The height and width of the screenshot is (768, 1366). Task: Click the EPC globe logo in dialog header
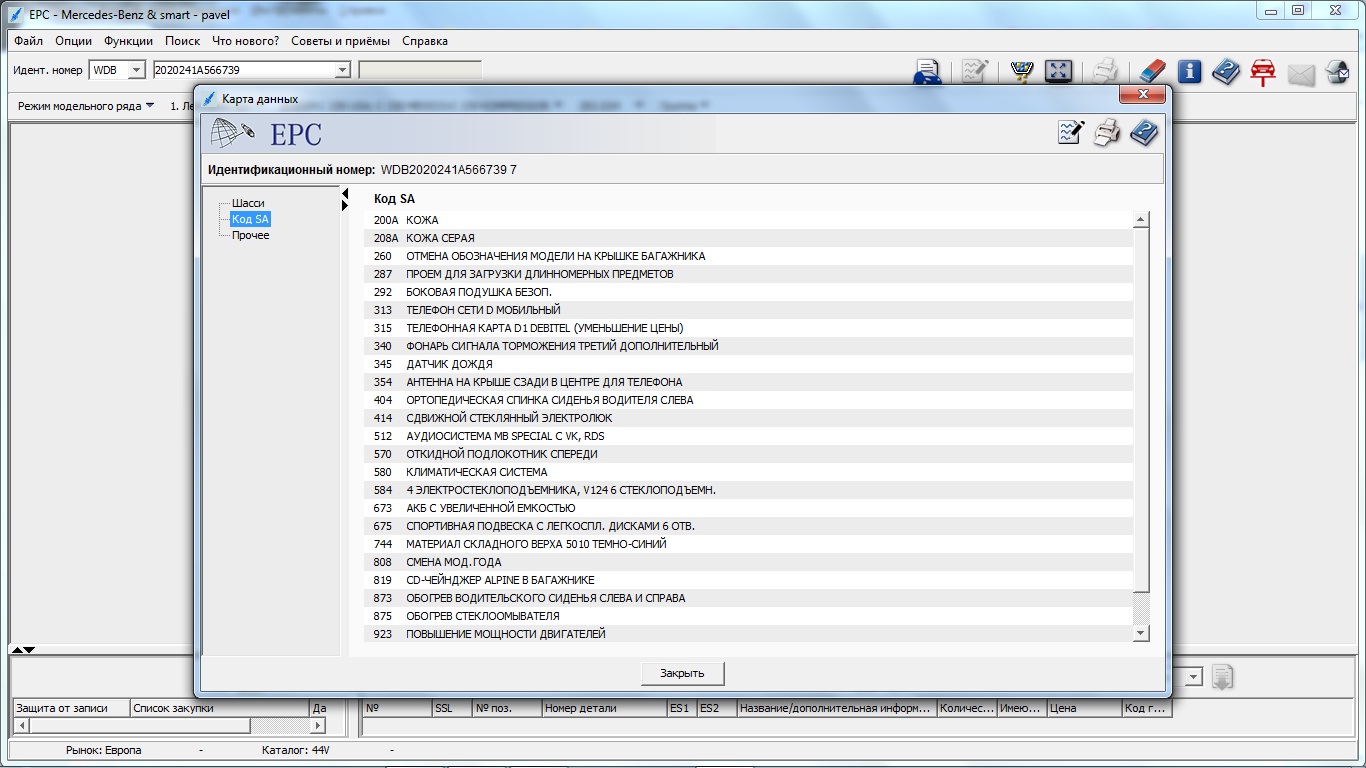tap(233, 133)
